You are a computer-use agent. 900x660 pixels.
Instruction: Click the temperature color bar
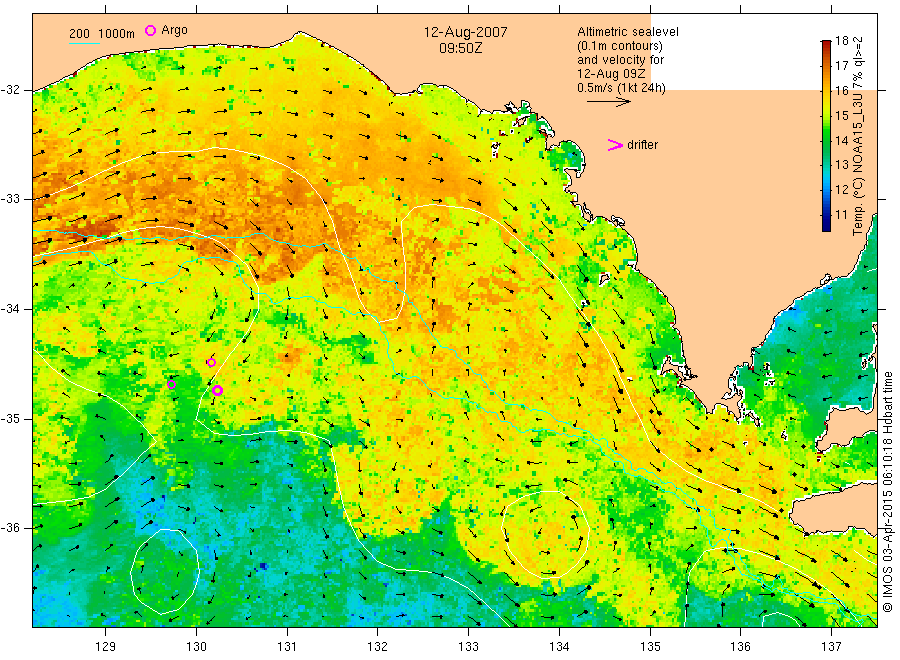point(826,136)
